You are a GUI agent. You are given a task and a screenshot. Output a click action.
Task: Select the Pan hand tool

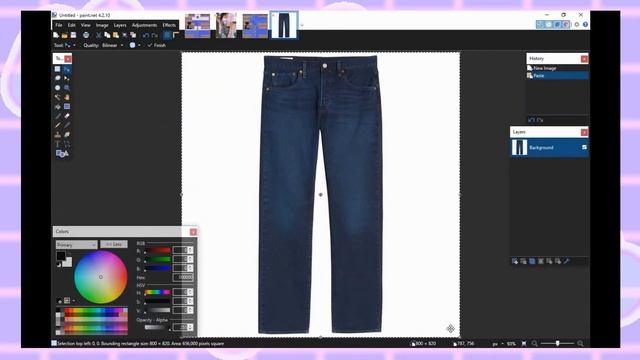(67, 97)
